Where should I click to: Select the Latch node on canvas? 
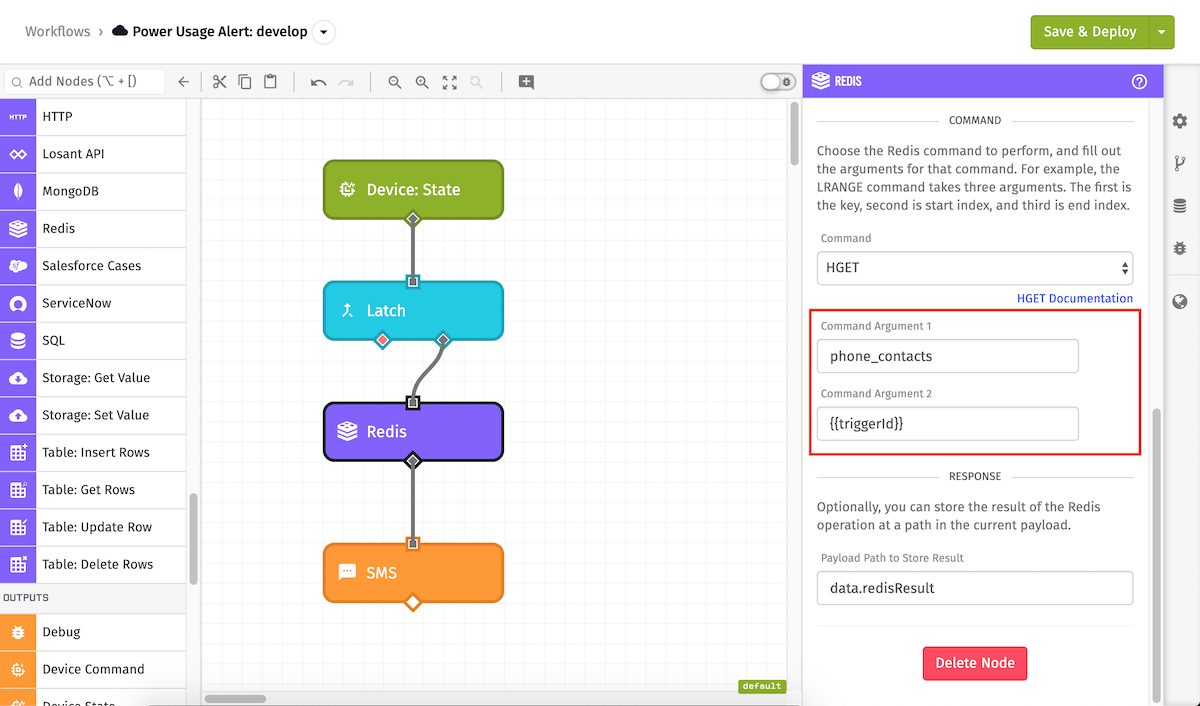413,310
